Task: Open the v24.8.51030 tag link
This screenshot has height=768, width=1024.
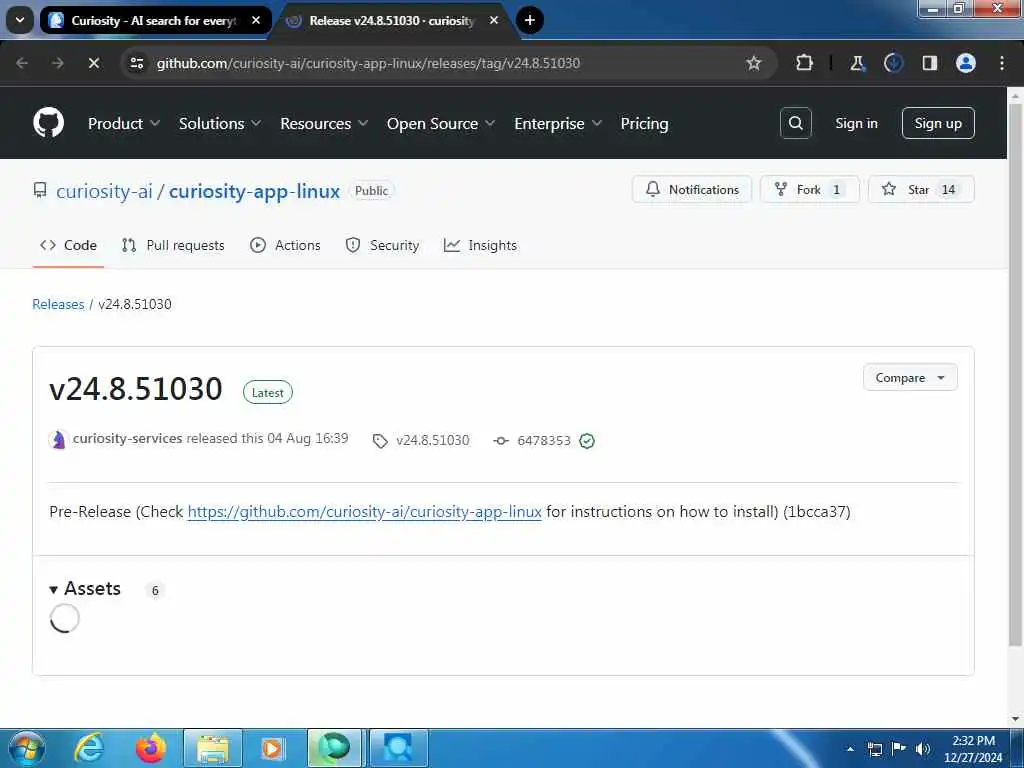Action: (x=432, y=441)
